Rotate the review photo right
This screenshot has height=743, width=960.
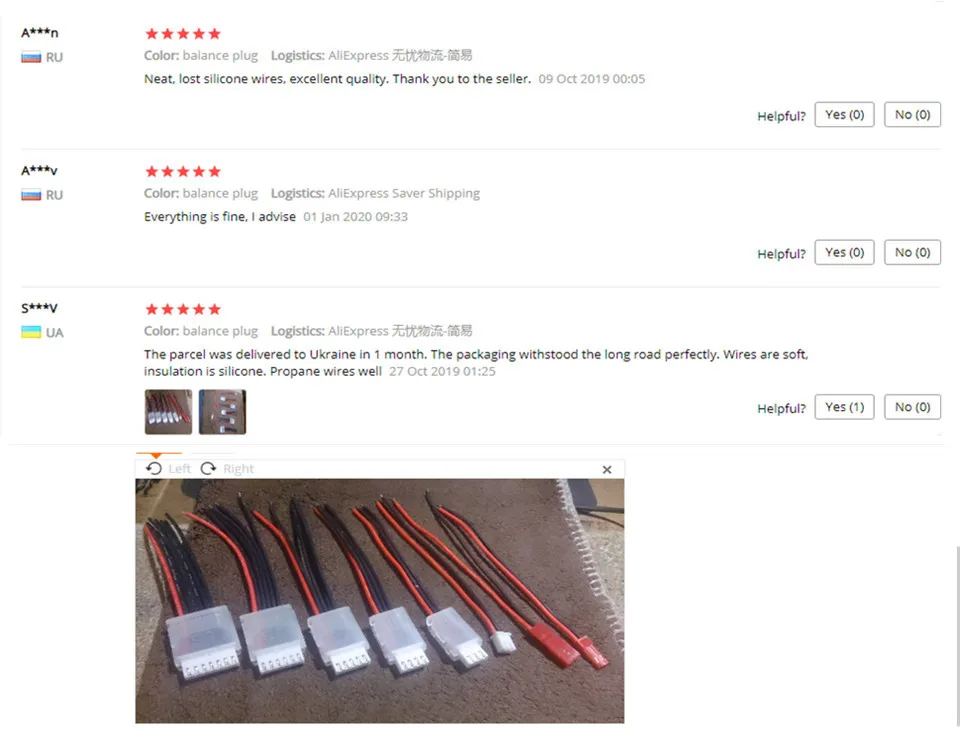227,469
